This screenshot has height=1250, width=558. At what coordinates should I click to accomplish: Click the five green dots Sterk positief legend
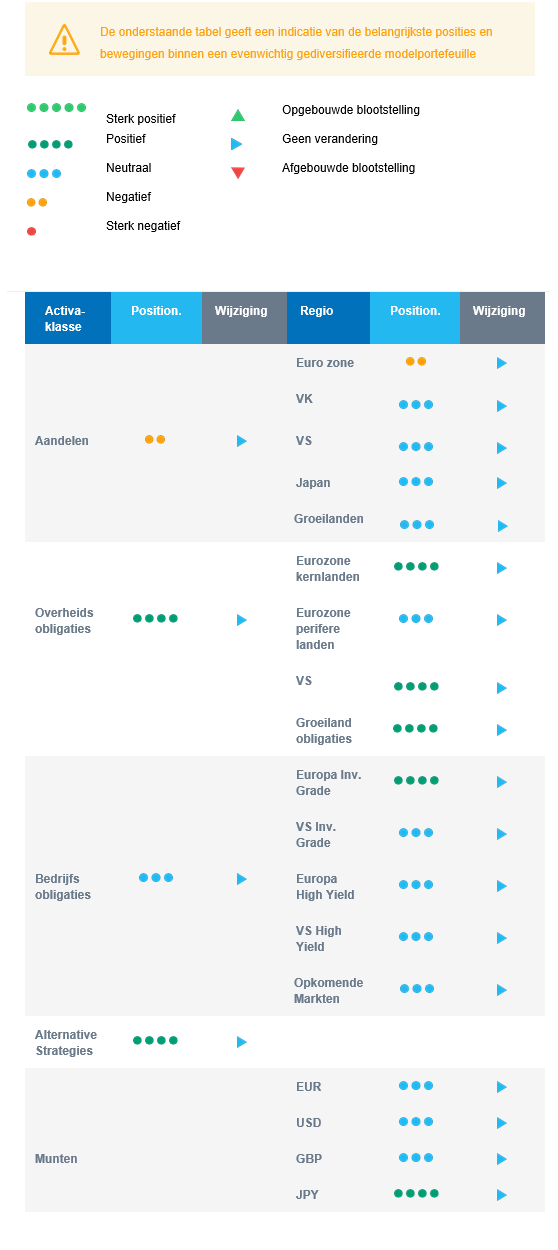point(56,107)
